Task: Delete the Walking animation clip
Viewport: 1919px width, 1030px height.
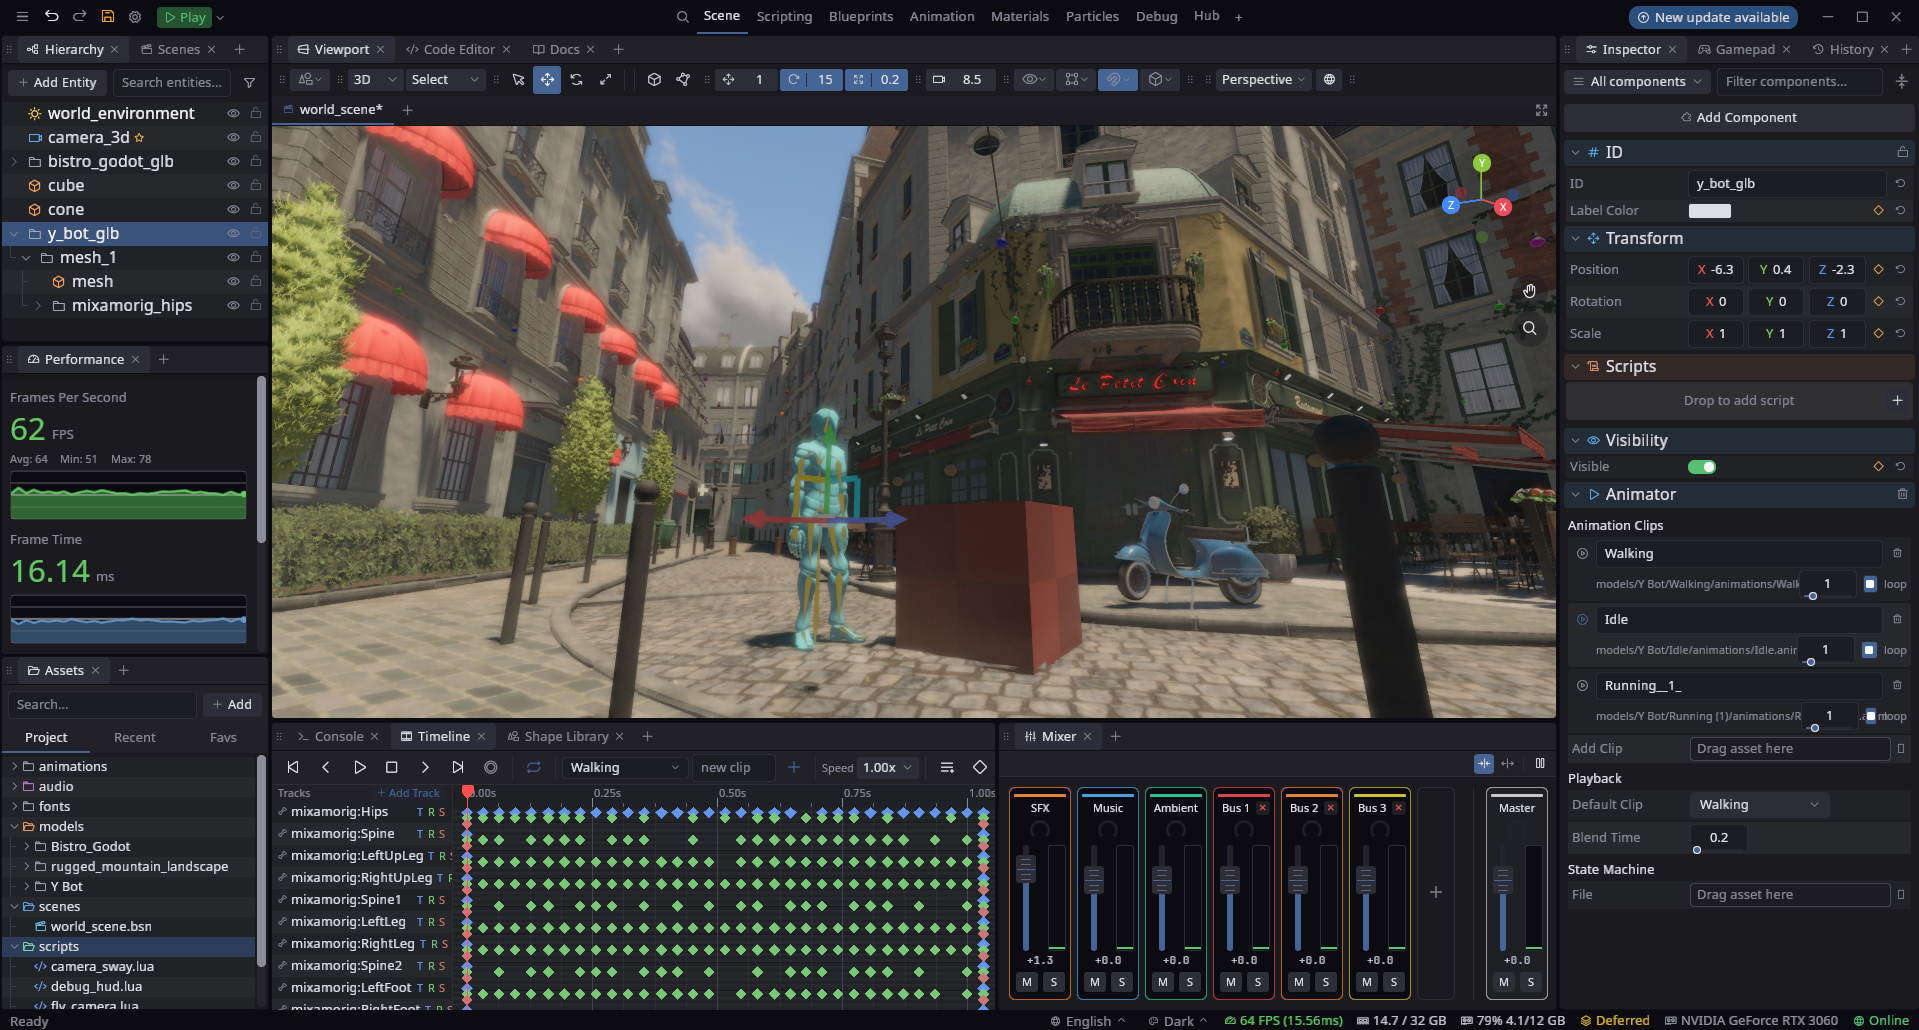Action: (x=1897, y=553)
